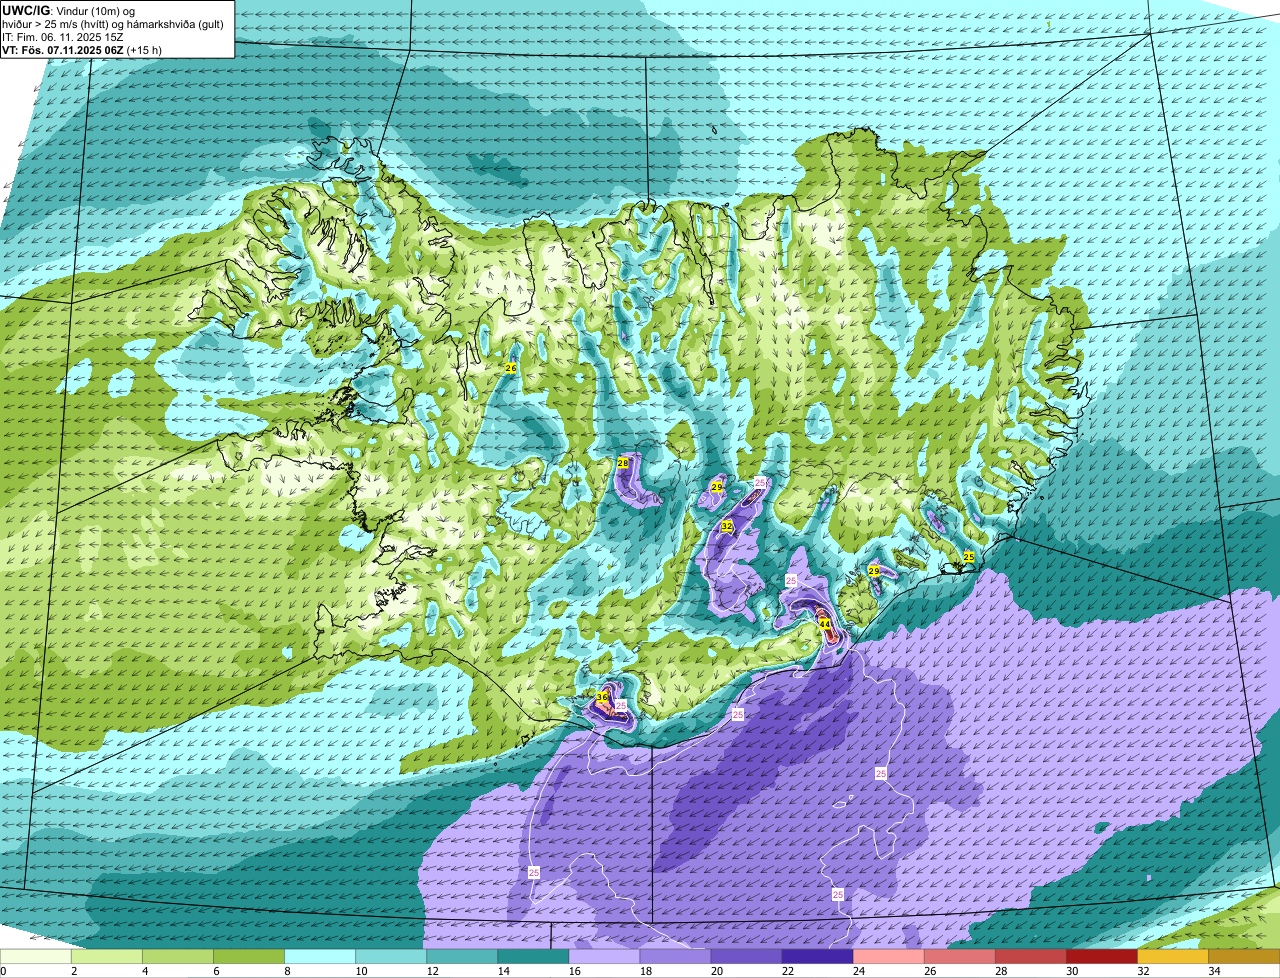
Task: Click the legend number '8'
Action: point(287,971)
